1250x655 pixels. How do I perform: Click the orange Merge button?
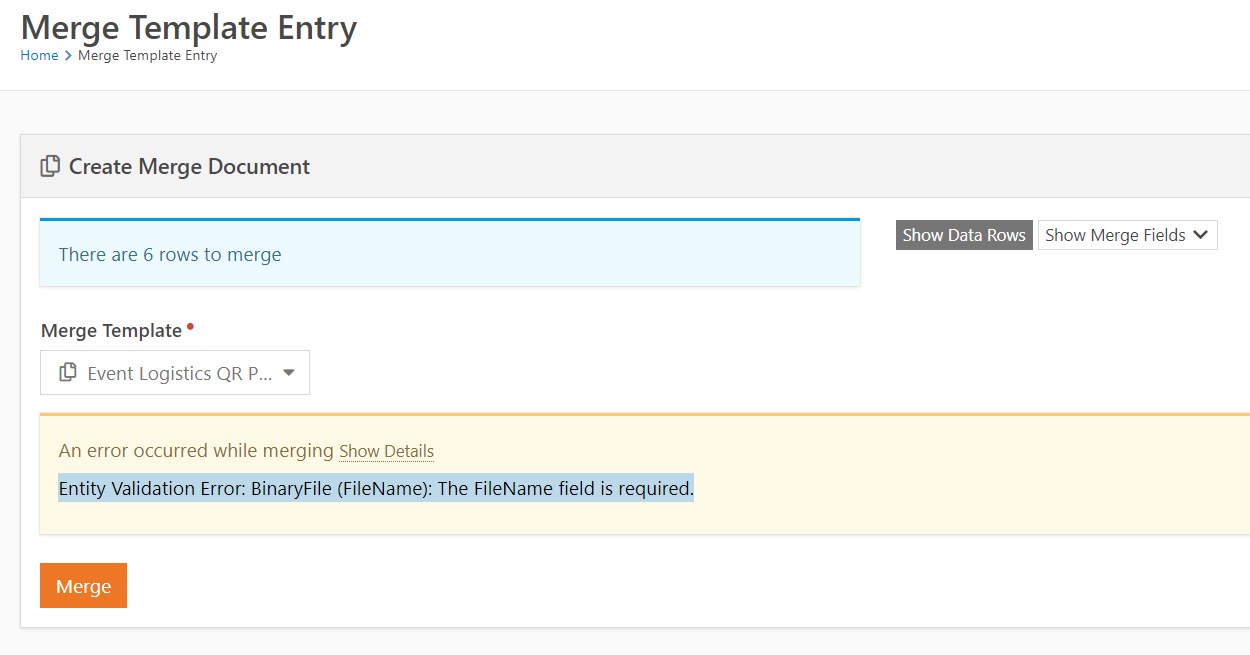tap(83, 586)
